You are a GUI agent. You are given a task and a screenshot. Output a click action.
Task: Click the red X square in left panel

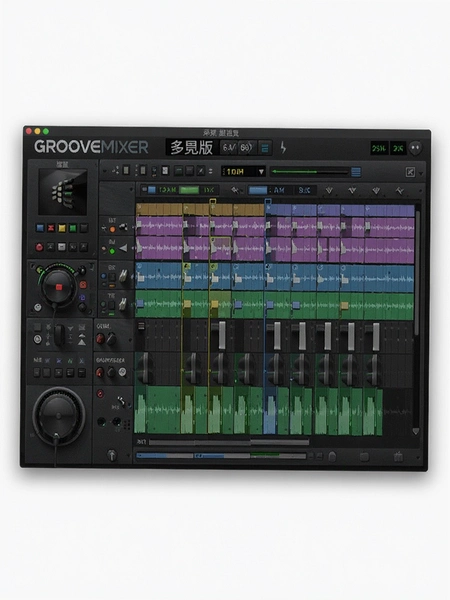coord(51,228)
